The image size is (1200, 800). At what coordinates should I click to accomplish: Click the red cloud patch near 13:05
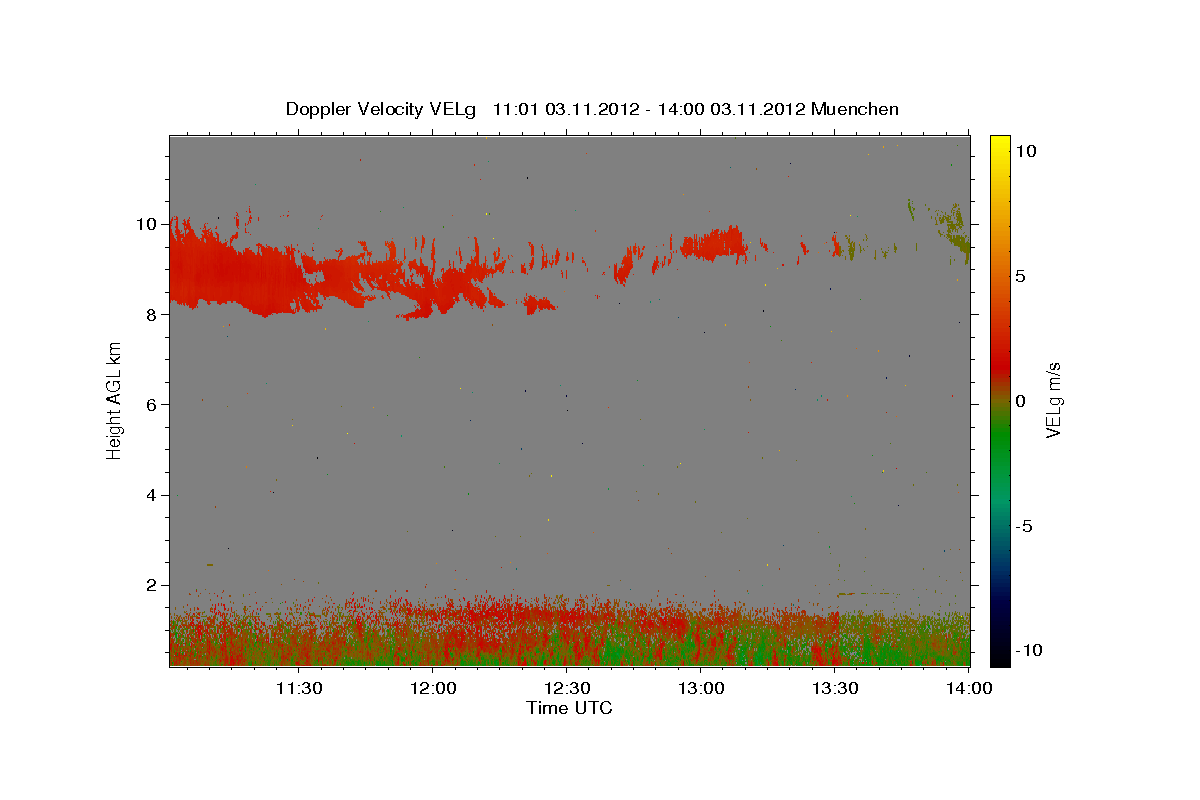[x=714, y=244]
